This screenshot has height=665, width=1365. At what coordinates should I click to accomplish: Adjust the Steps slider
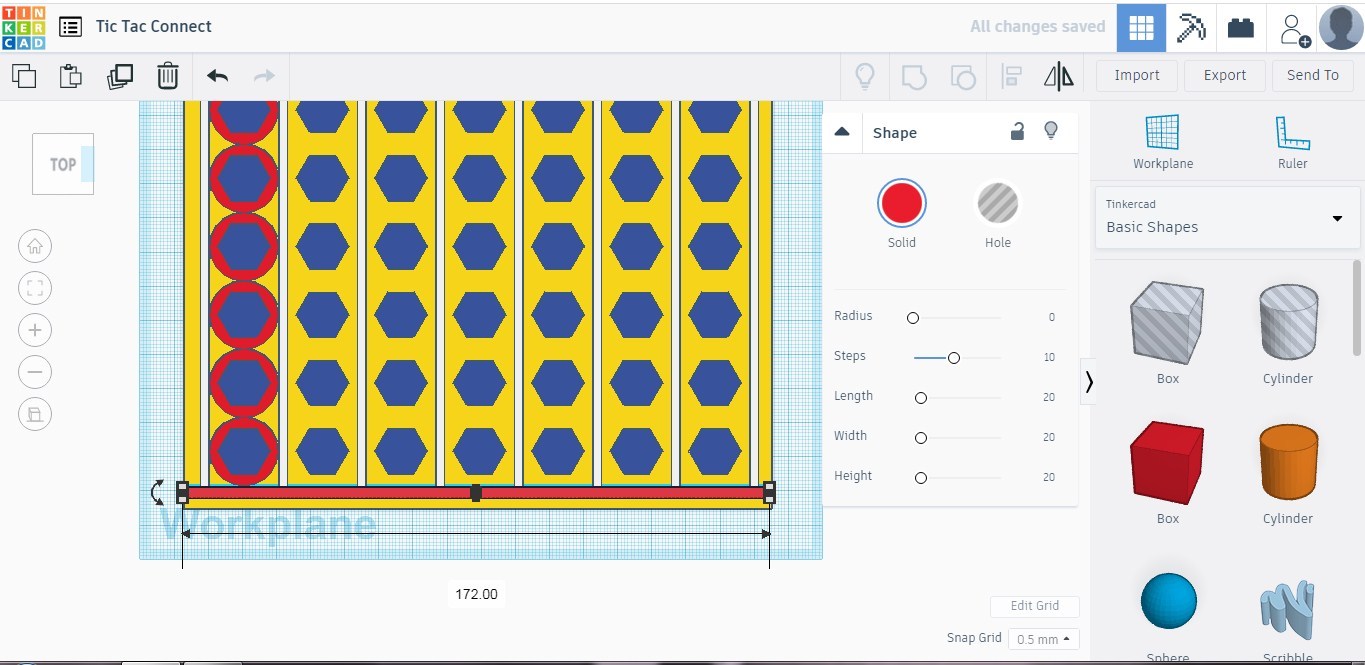954,357
